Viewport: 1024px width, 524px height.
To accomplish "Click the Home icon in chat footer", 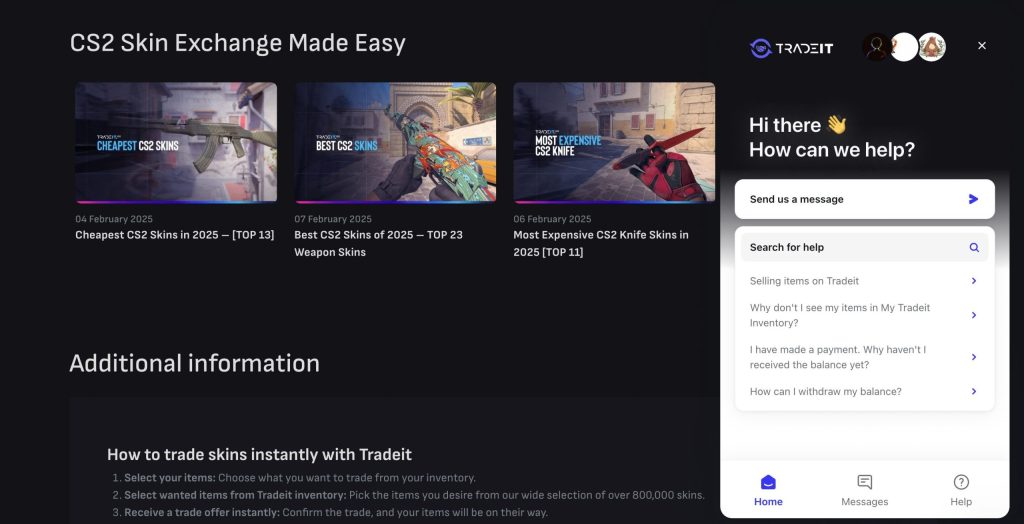I will click(768, 483).
